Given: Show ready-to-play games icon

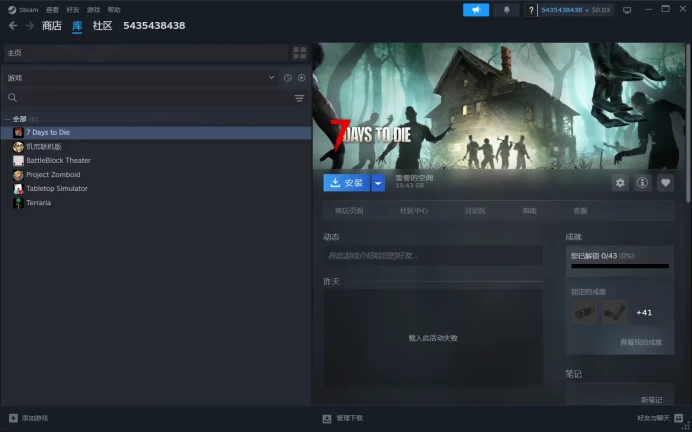Looking at the screenshot, I should [301, 78].
